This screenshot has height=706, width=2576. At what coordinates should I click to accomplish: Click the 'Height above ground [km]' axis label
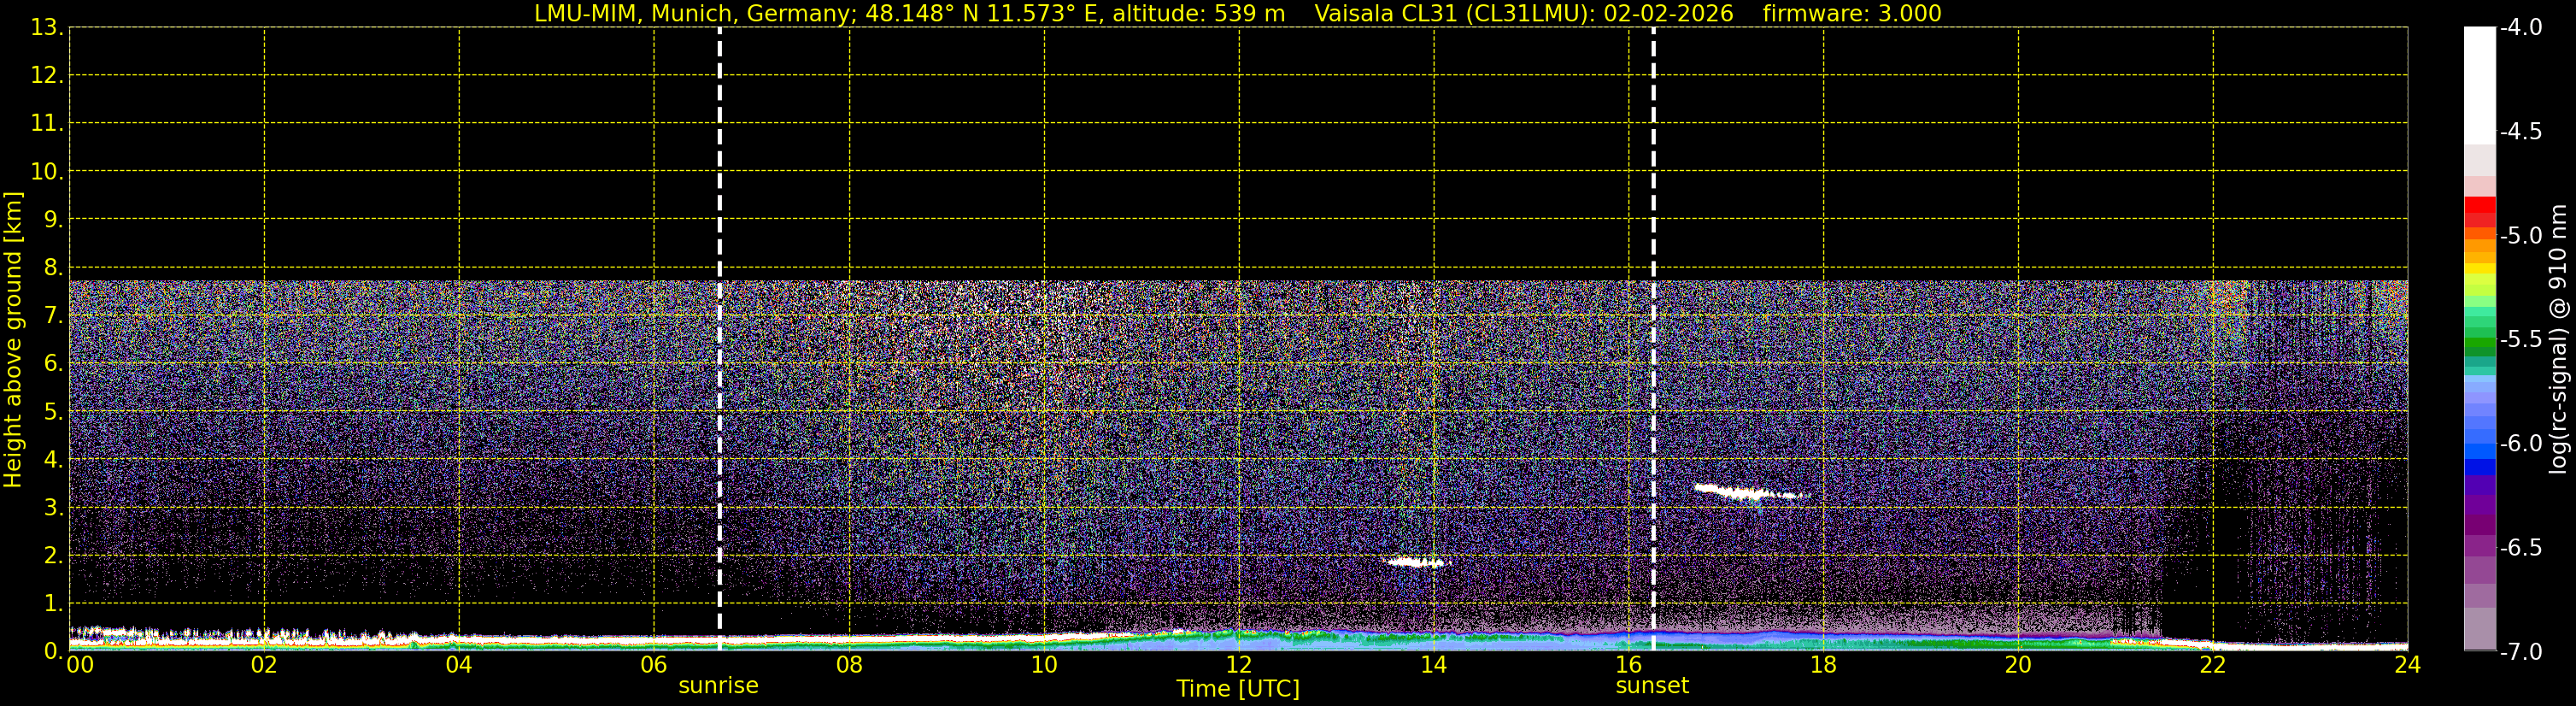pyautogui.click(x=13, y=339)
